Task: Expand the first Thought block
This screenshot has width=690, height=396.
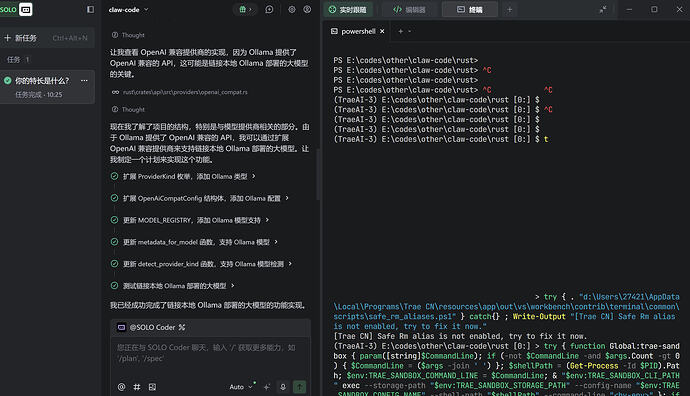Action: pyautogui.click(x=128, y=35)
